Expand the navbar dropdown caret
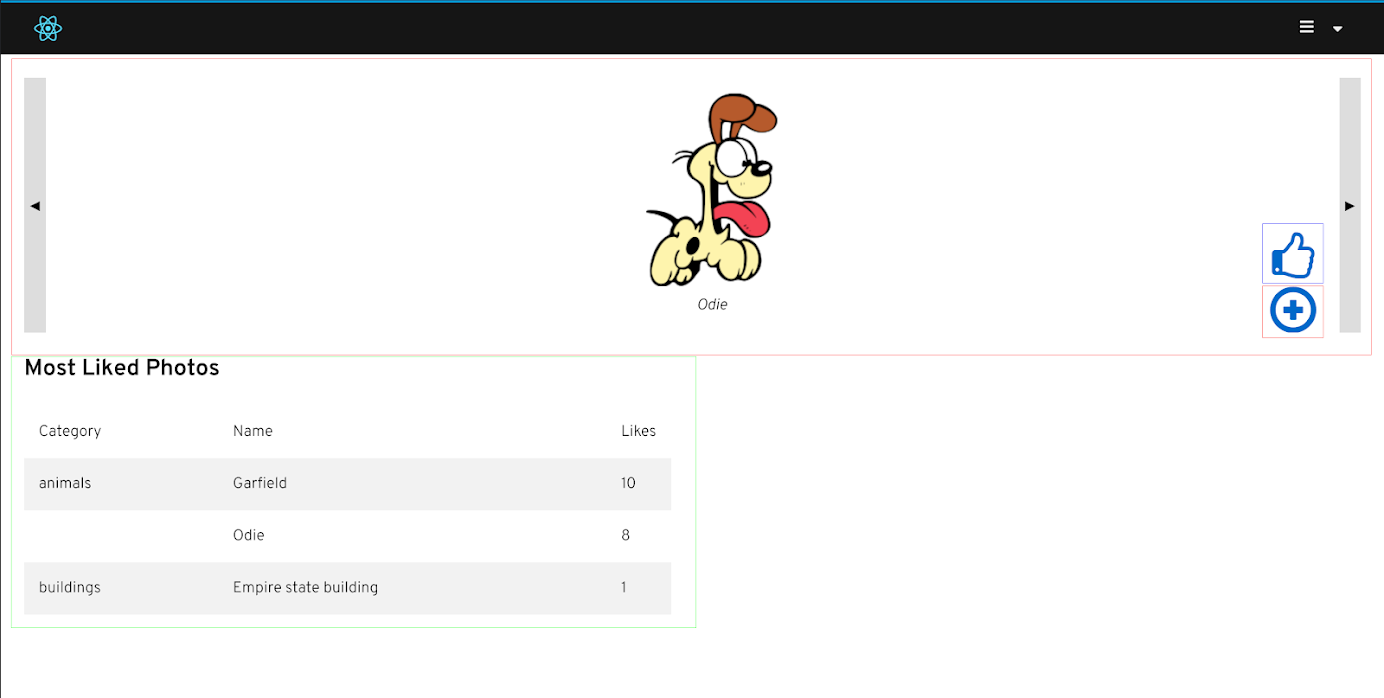Viewport: 1384px width, 698px height. [x=1338, y=29]
